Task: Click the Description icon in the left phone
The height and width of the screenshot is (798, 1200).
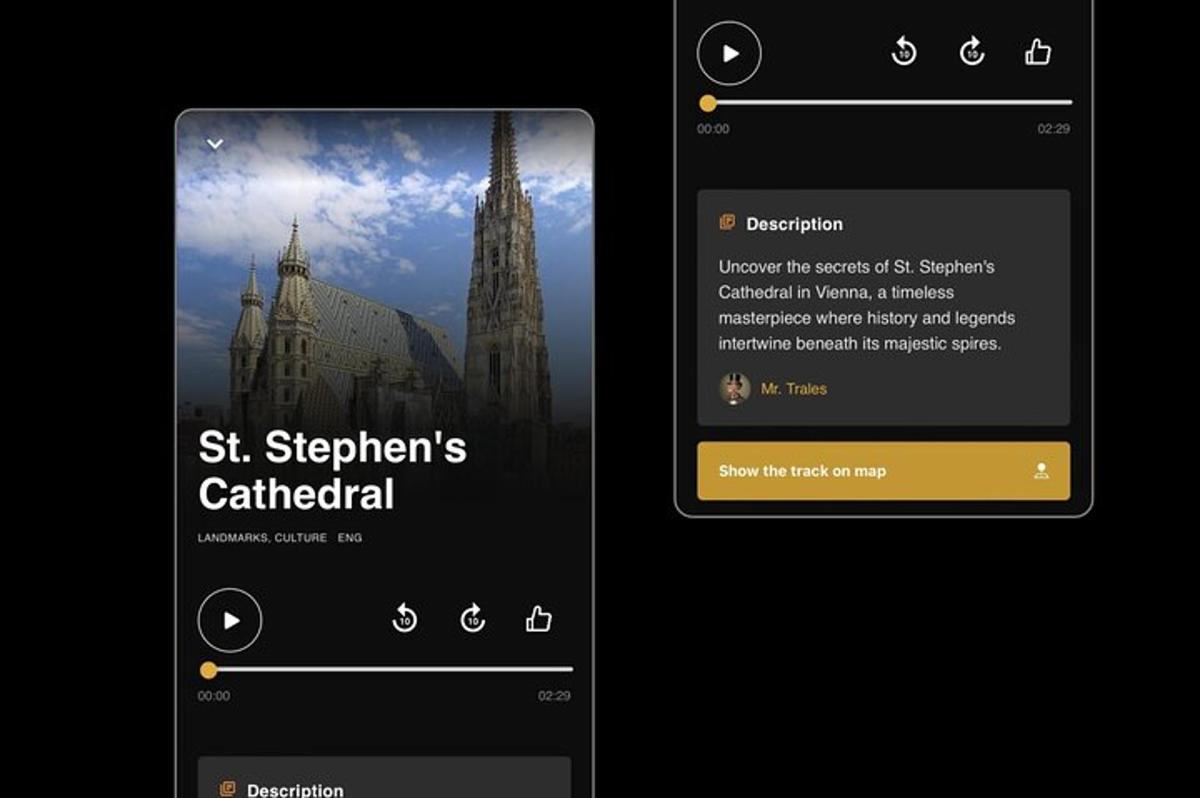Action: coord(227,789)
